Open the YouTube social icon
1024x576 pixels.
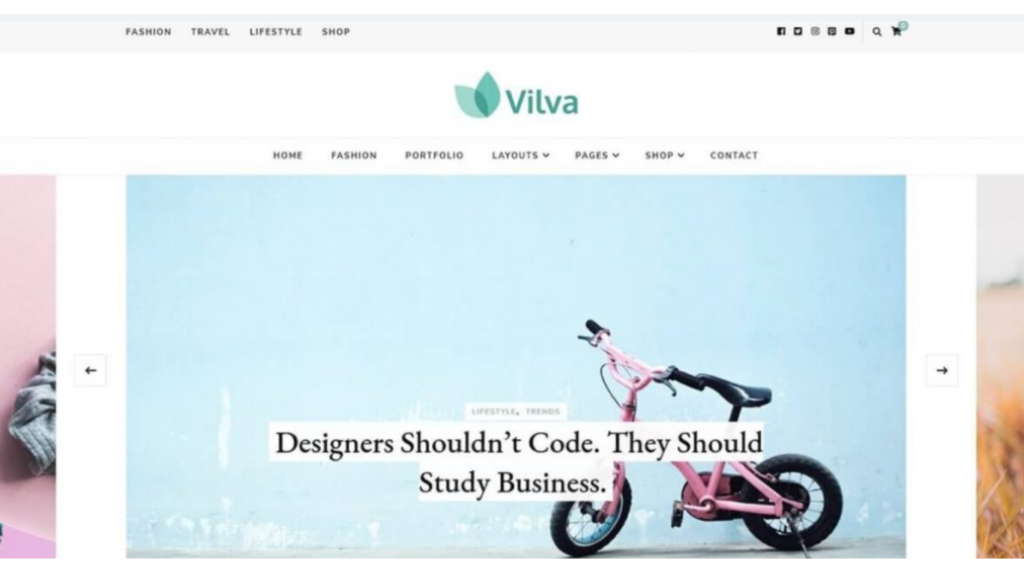click(850, 31)
